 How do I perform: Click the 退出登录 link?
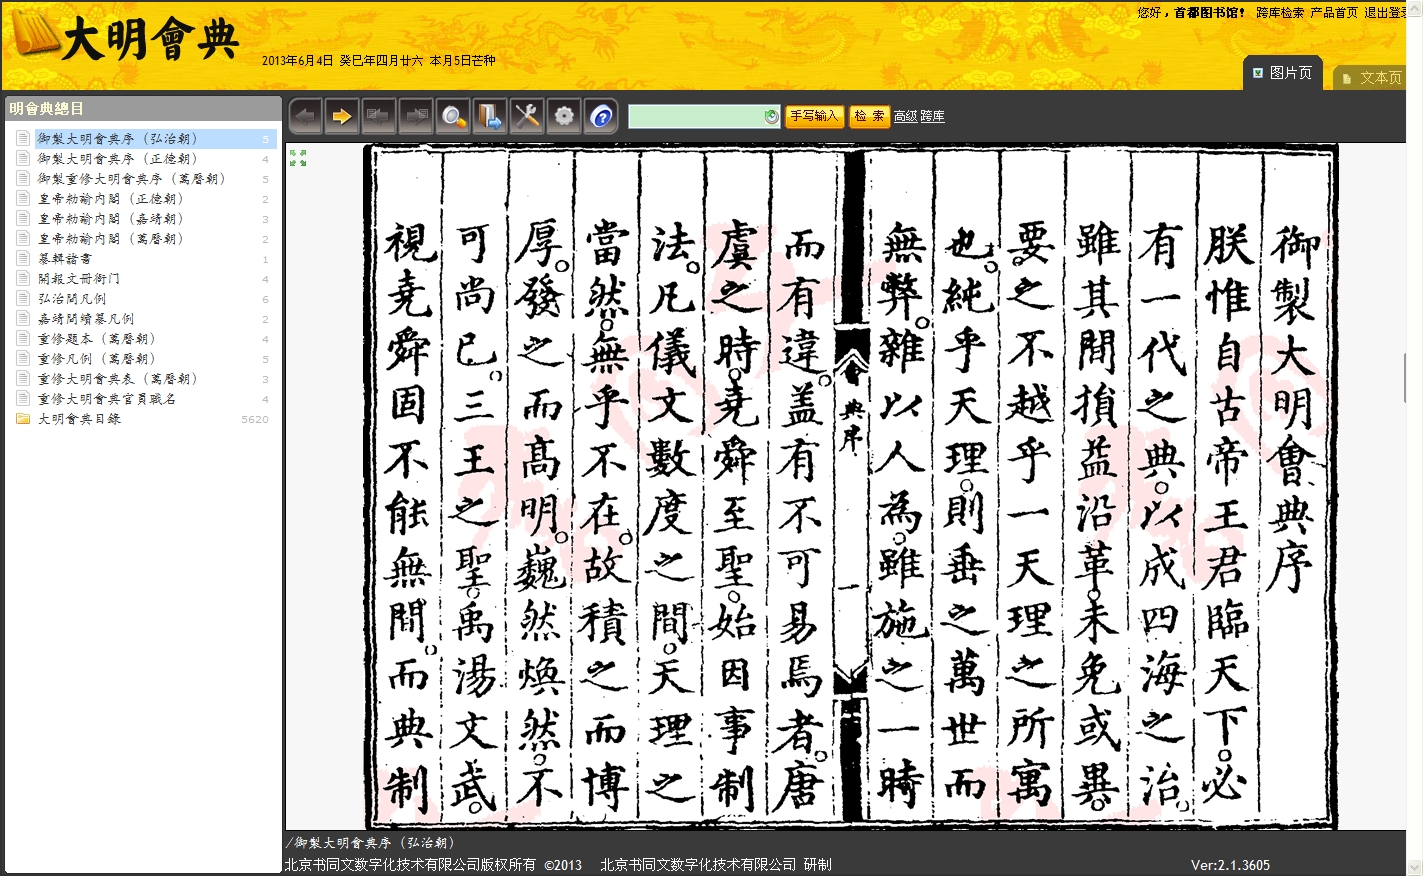tap(1387, 13)
